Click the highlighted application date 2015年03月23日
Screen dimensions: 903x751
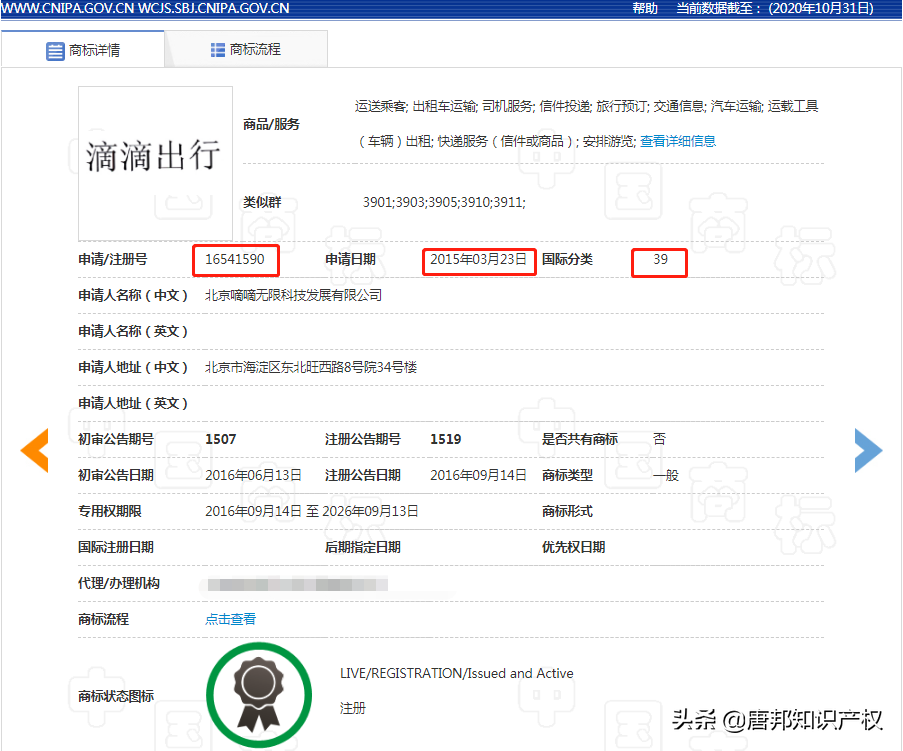[x=479, y=259]
